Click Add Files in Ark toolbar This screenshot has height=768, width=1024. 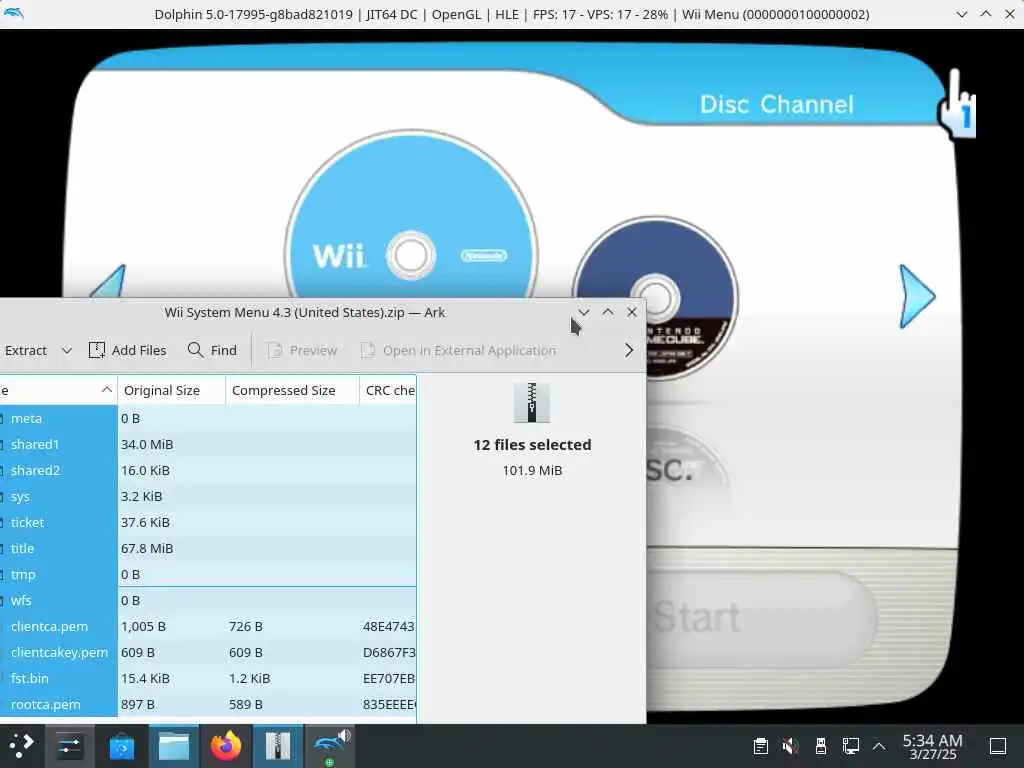point(128,351)
